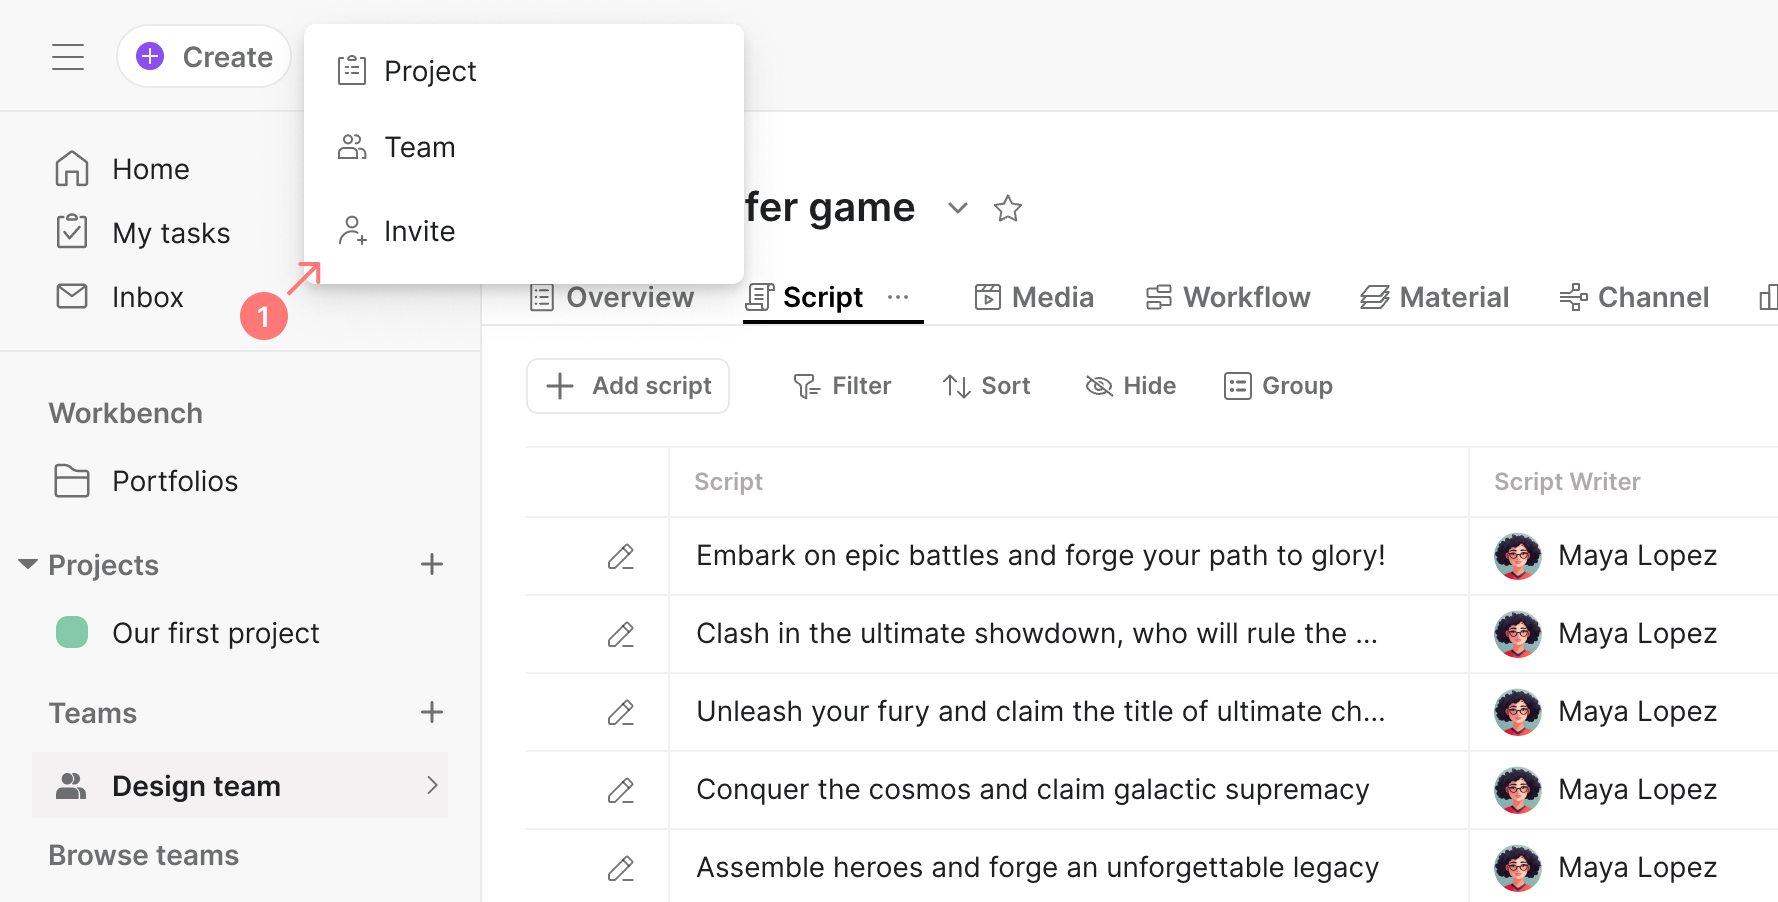Star the project as favorite

(x=1007, y=208)
